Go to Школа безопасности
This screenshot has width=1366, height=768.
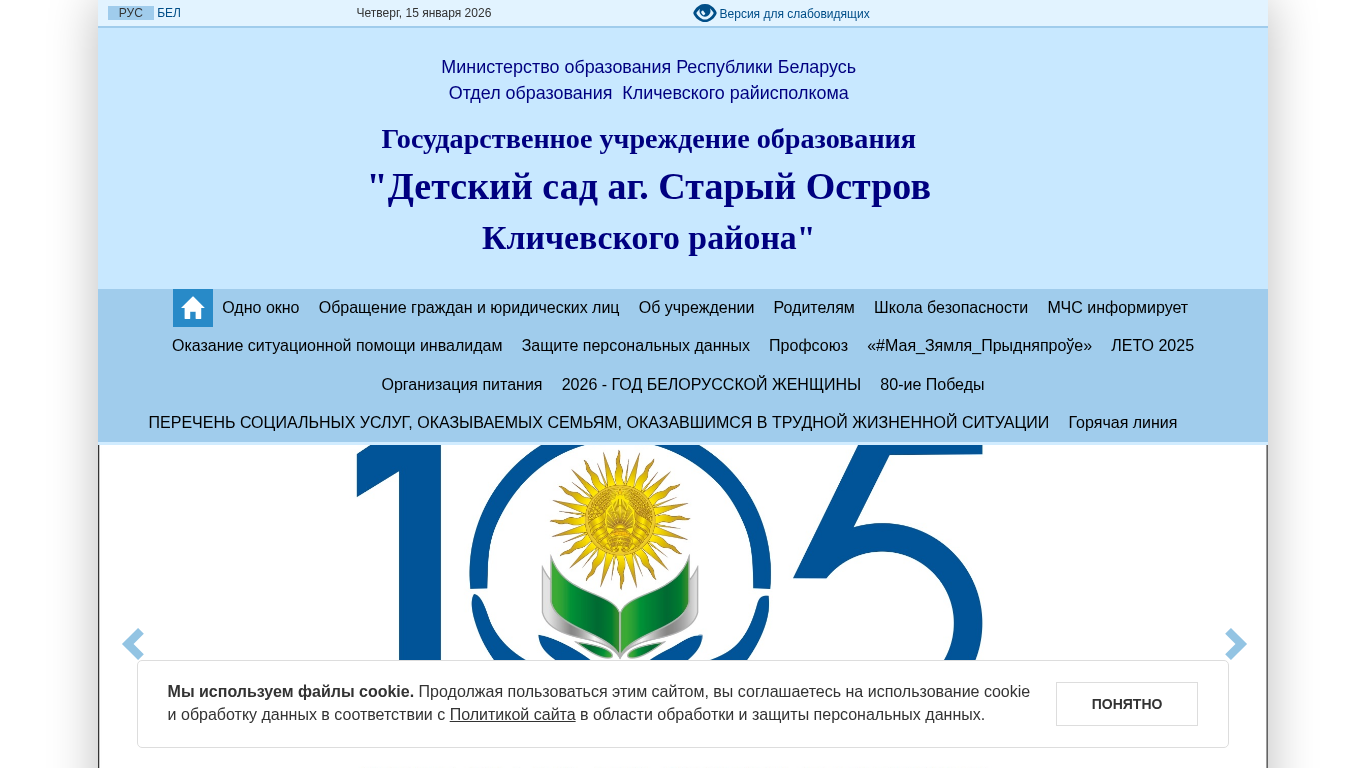(x=951, y=308)
